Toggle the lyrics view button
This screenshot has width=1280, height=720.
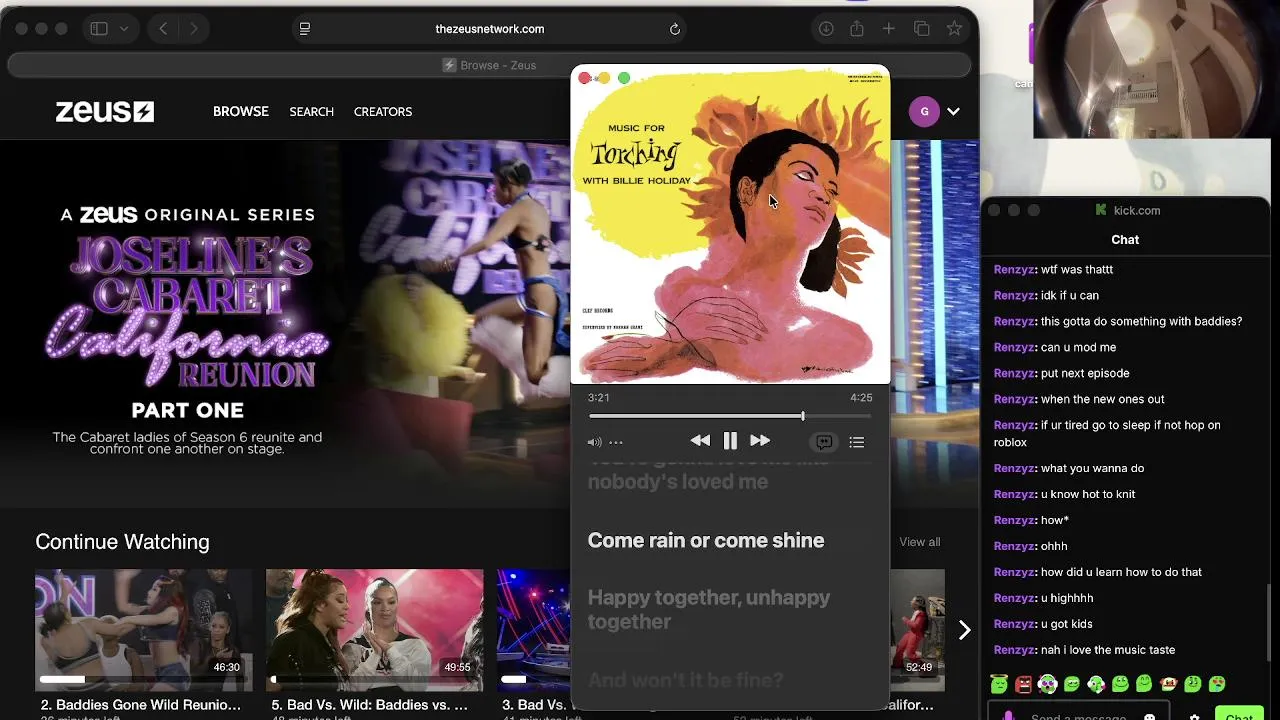824,442
